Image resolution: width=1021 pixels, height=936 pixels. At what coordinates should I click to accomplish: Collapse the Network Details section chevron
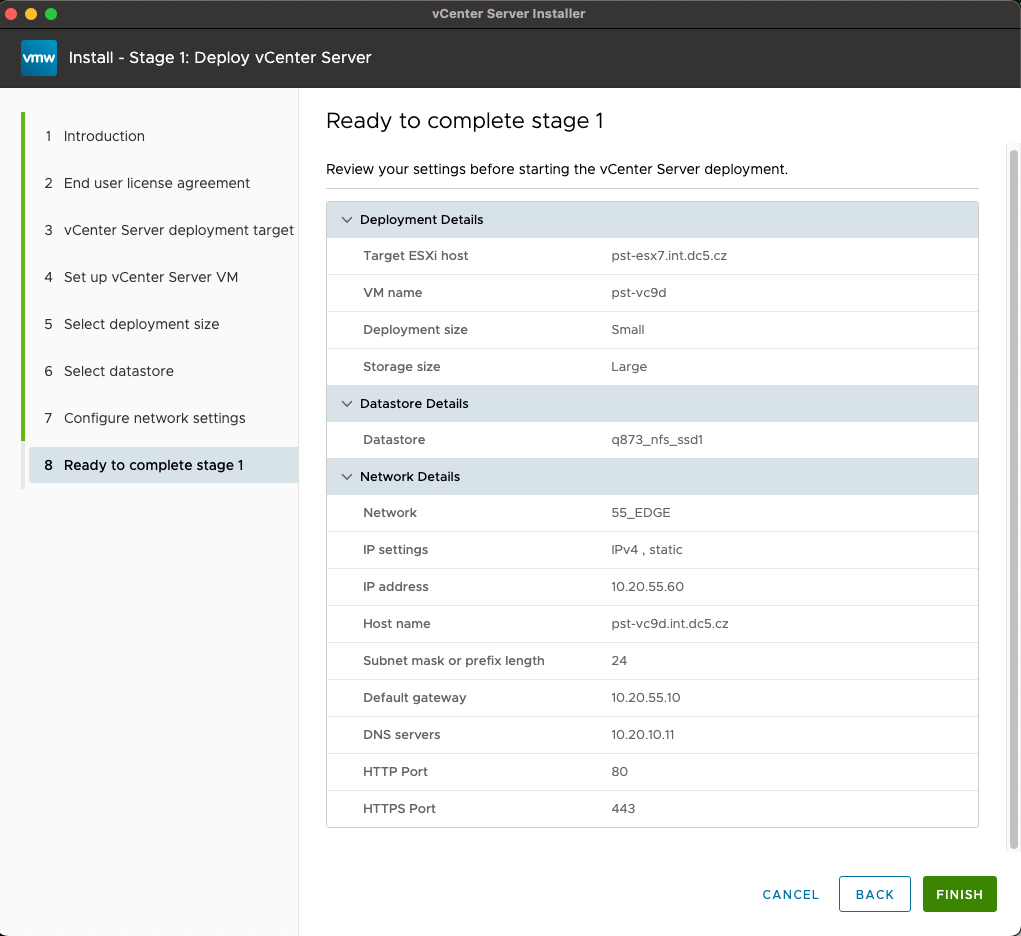click(x=346, y=477)
